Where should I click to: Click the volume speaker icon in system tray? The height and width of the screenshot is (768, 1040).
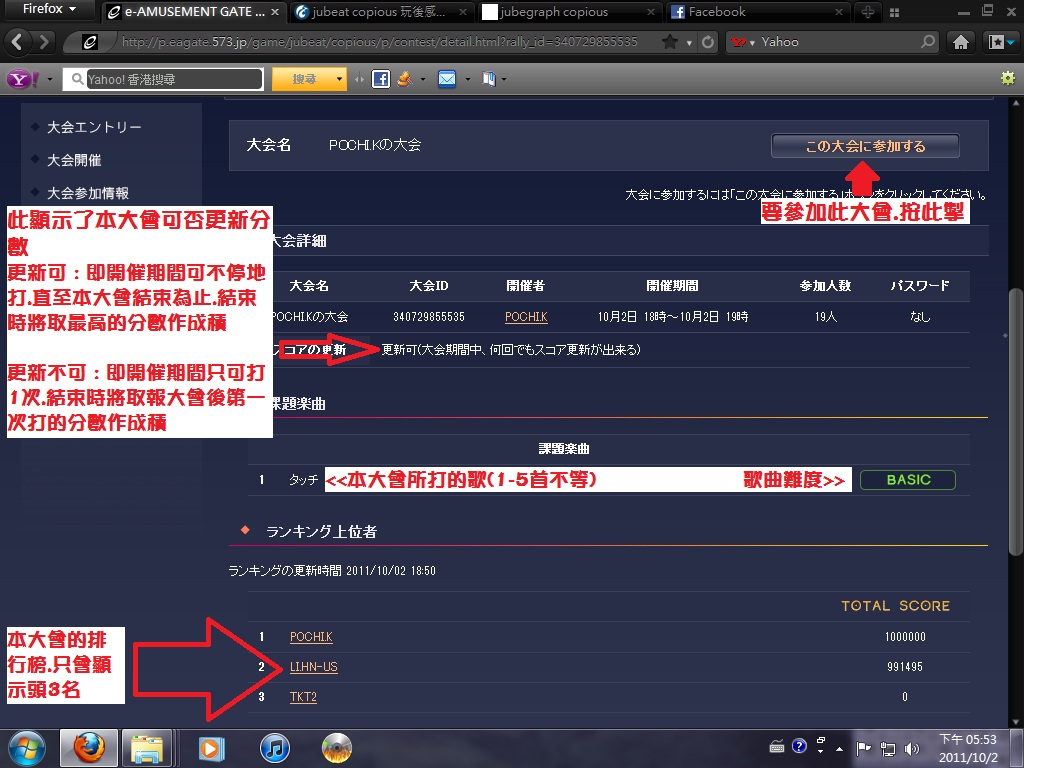coord(911,748)
